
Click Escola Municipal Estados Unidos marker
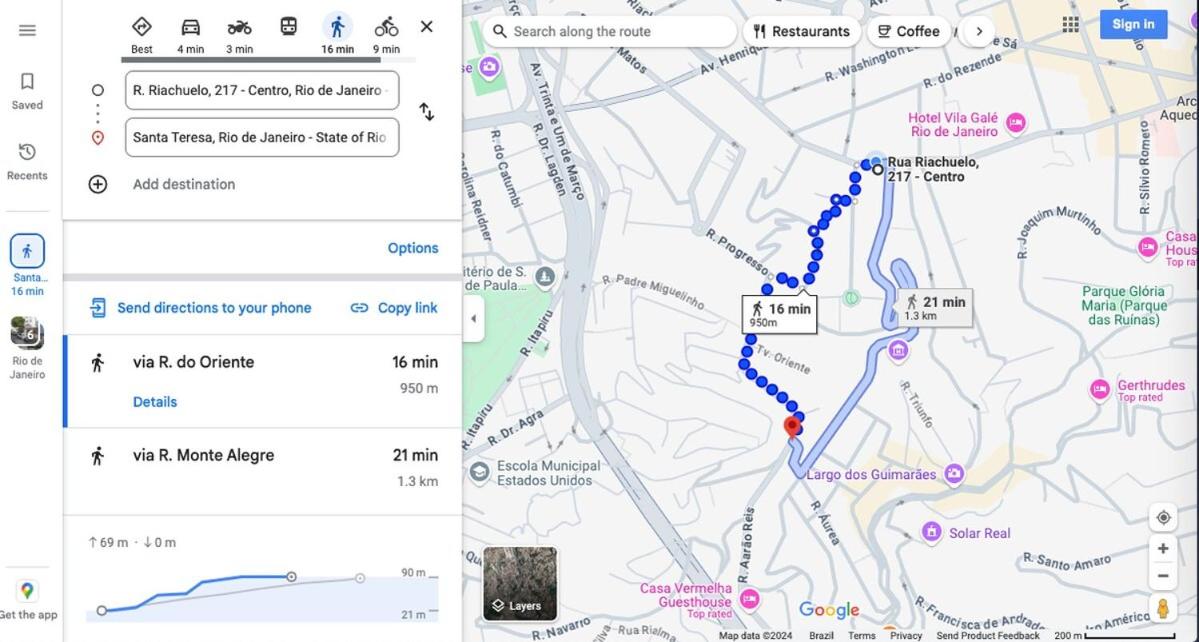(479, 472)
